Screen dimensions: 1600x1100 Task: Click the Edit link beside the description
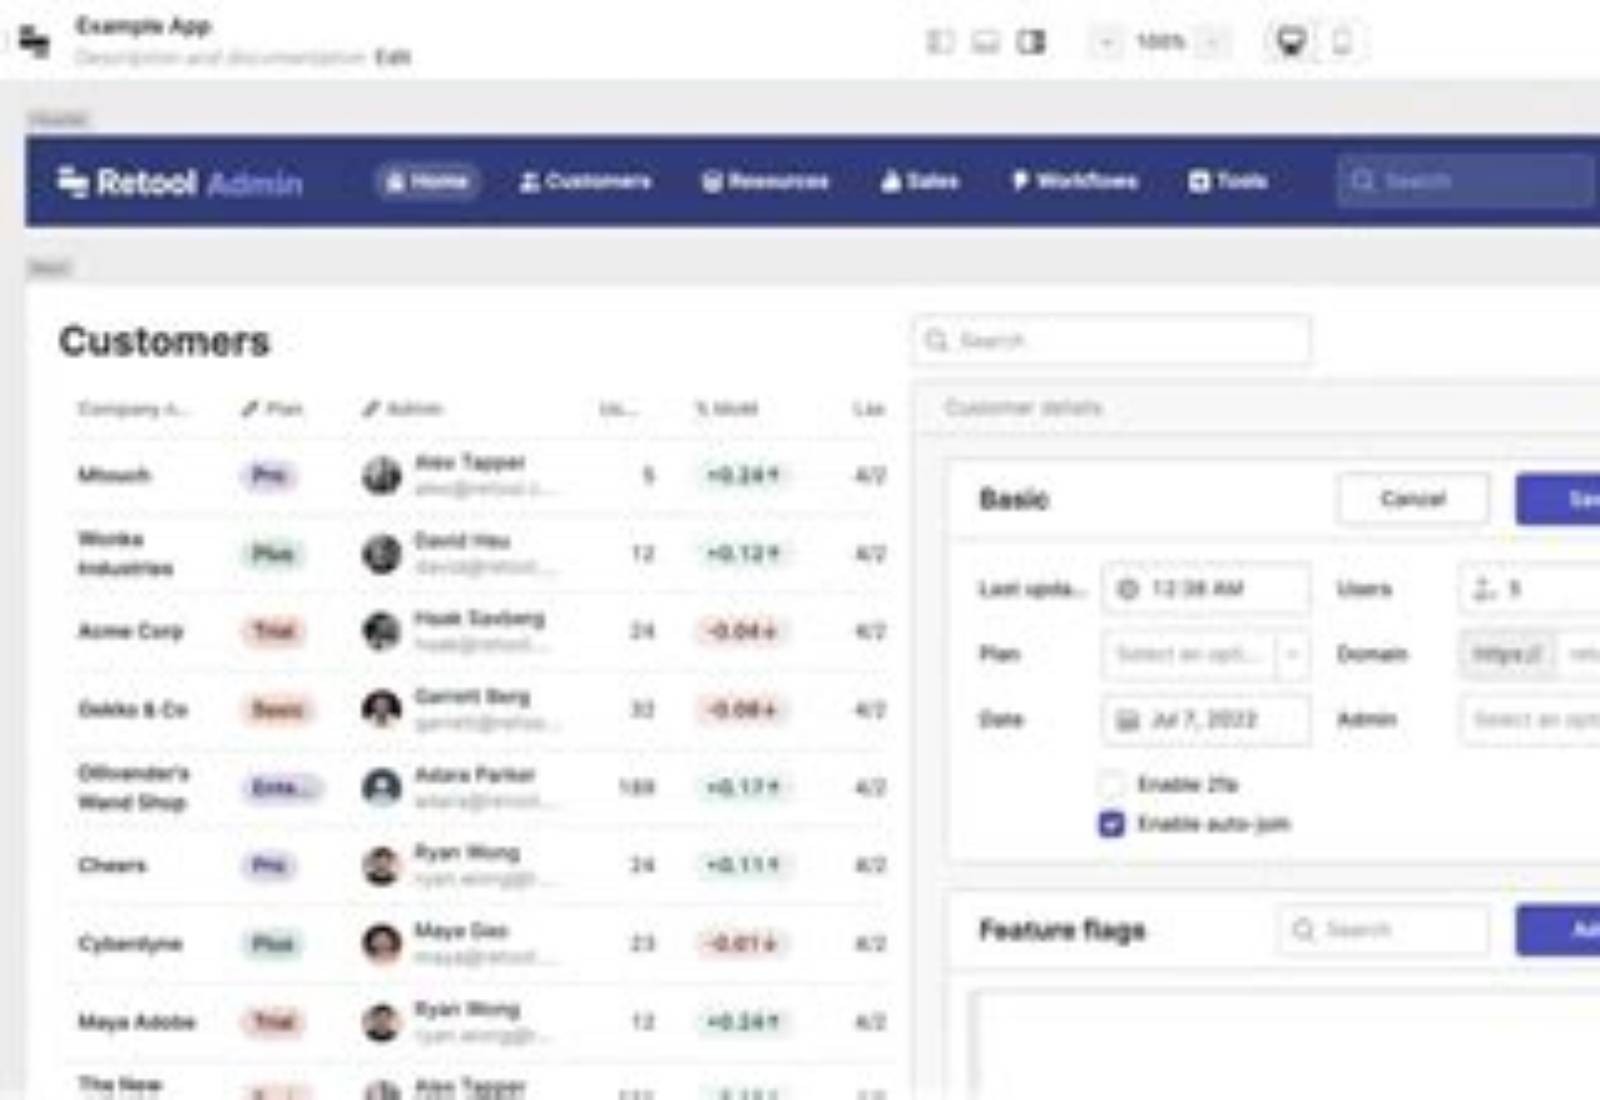pyautogui.click(x=393, y=57)
